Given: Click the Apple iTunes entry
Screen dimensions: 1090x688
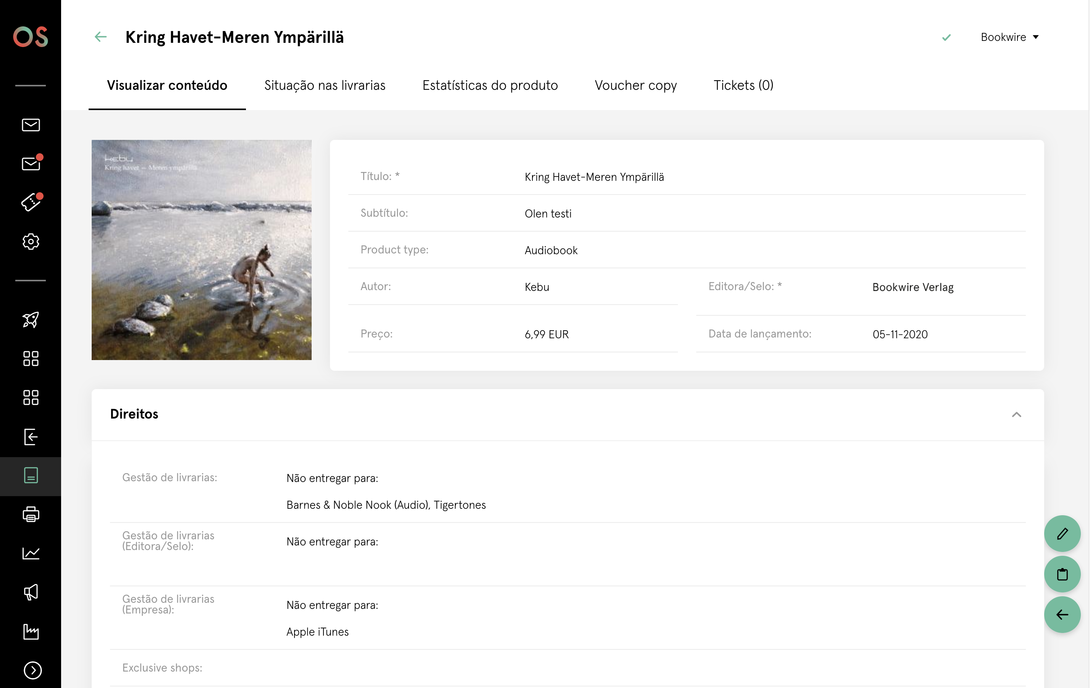Looking at the screenshot, I should [x=318, y=632].
